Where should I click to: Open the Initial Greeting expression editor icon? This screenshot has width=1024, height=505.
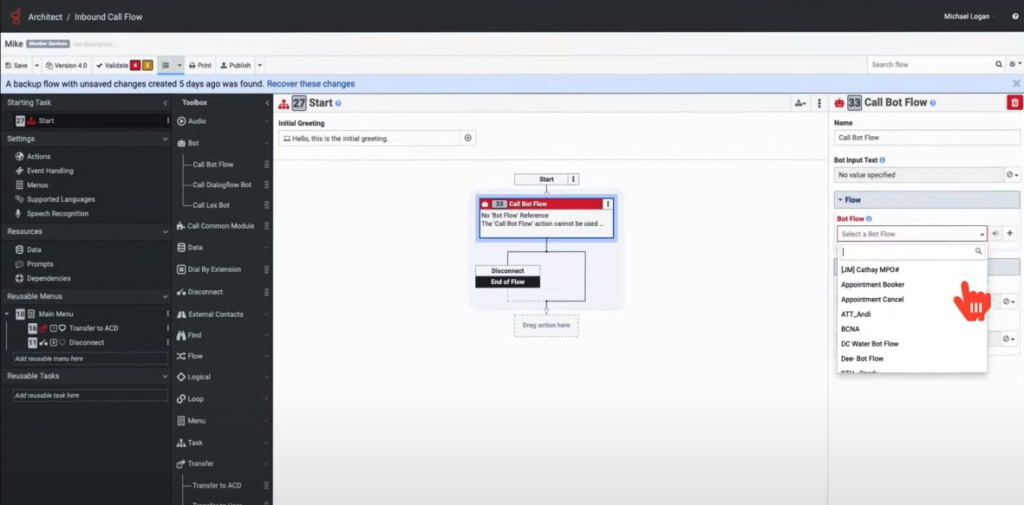[467, 138]
